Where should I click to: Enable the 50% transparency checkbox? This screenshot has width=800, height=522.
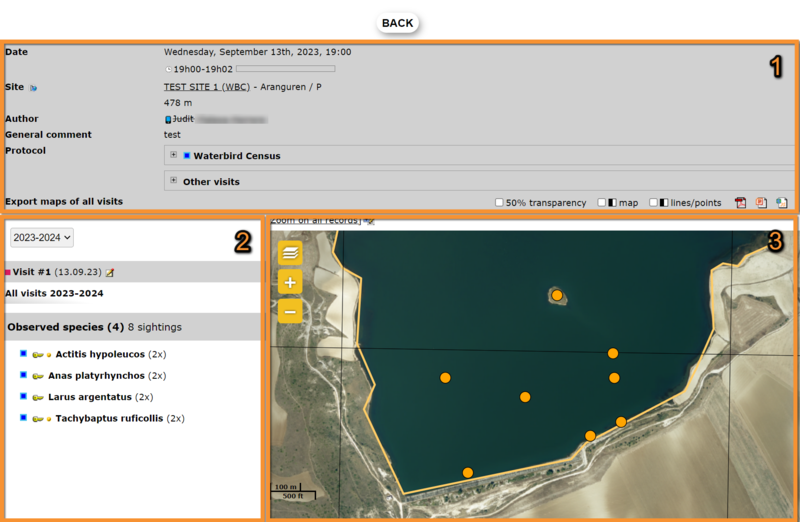pyautogui.click(x=499, y=203)
